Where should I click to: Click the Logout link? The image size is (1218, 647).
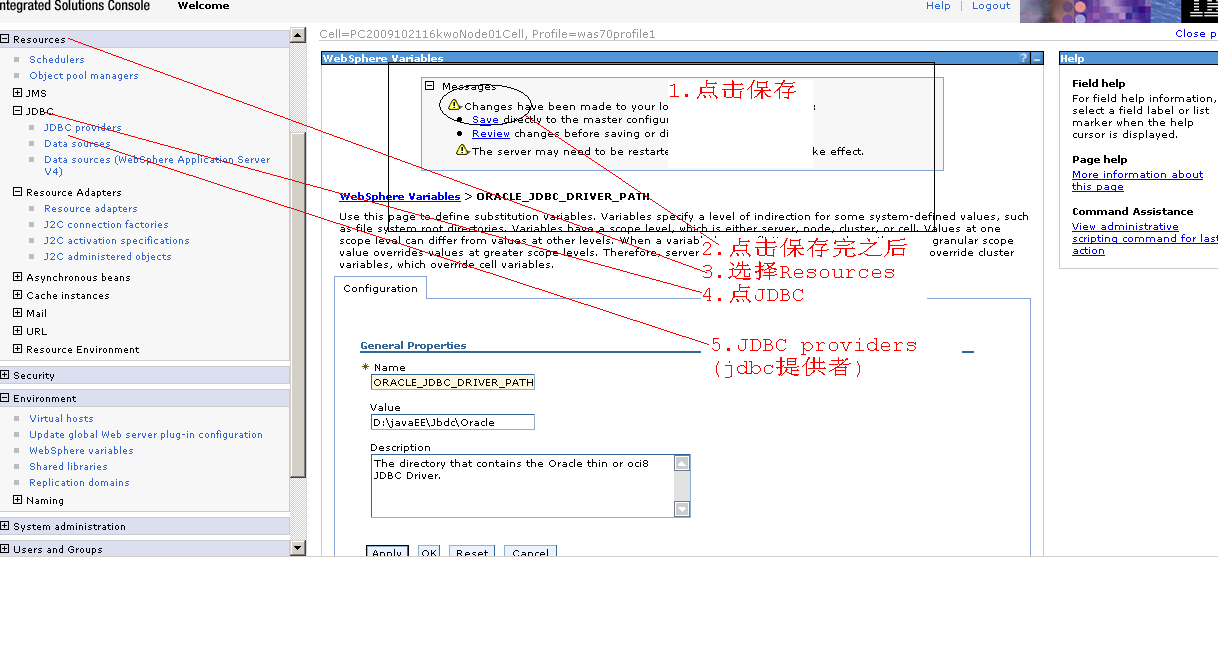(x=990, y=6)
